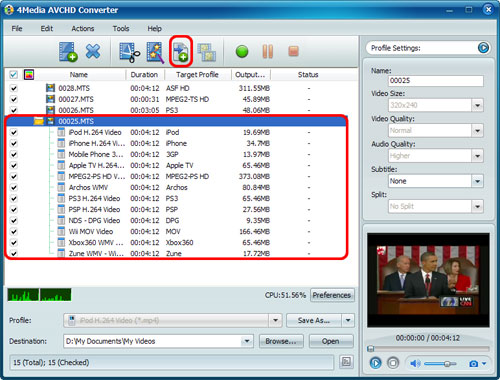Stop the preview playback
The image size is (500, 380).
[x=393, y=363]
